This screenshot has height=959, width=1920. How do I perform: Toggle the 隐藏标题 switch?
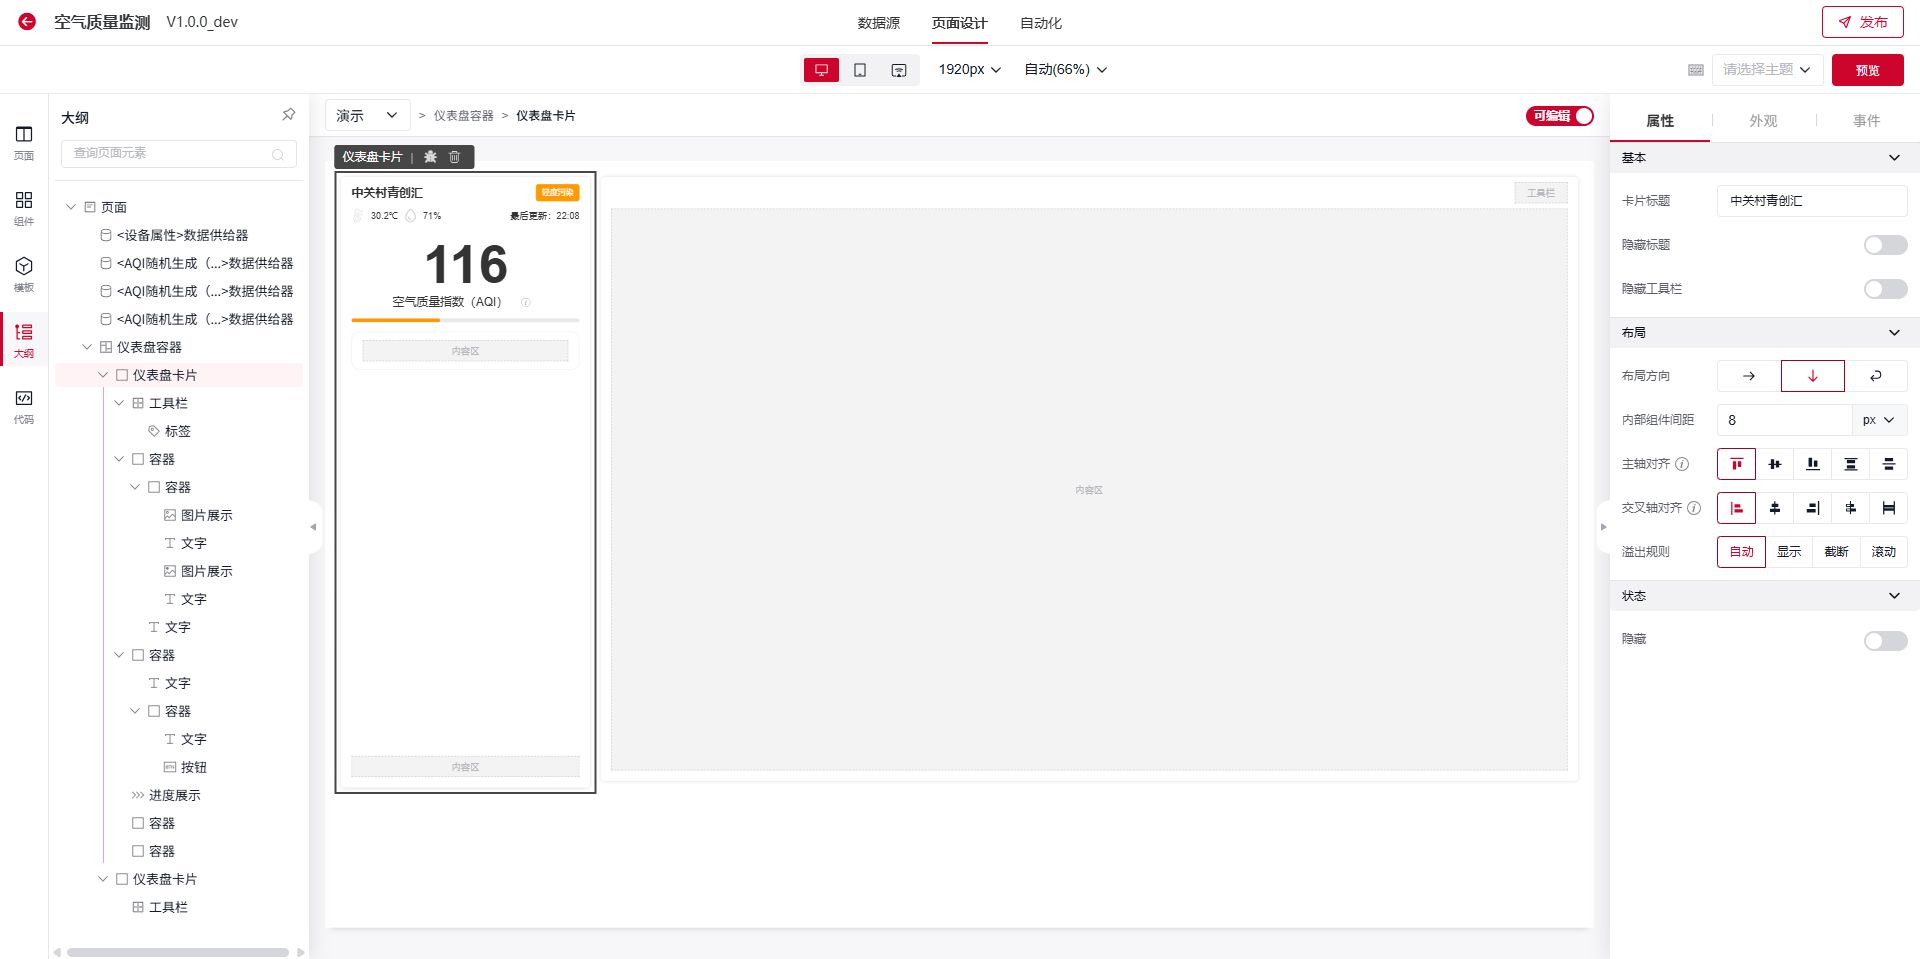[x=1884, y=245]
